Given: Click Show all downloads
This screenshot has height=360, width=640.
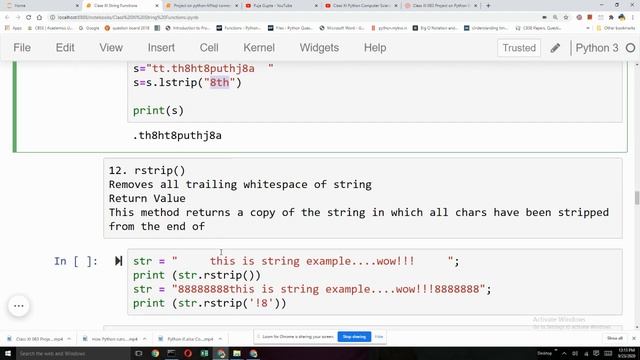Looking at the screenshot, I should pyautogui.click(x=615, y=338).
